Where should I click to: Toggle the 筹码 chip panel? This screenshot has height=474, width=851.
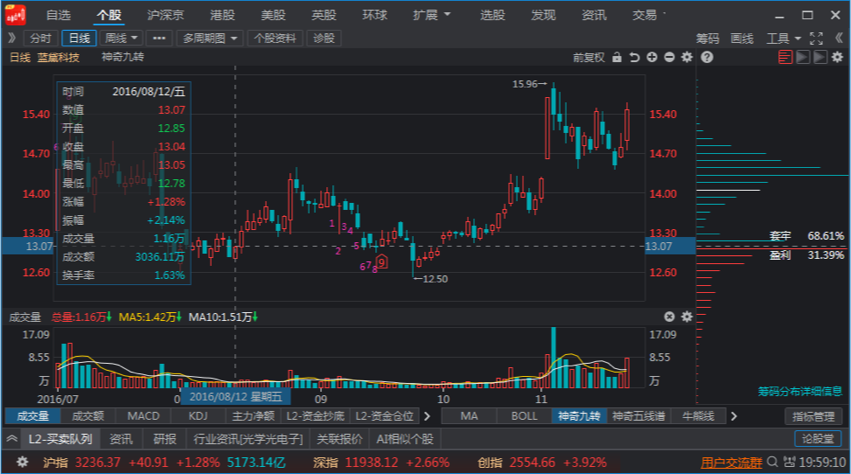click(x=708, y=38)
